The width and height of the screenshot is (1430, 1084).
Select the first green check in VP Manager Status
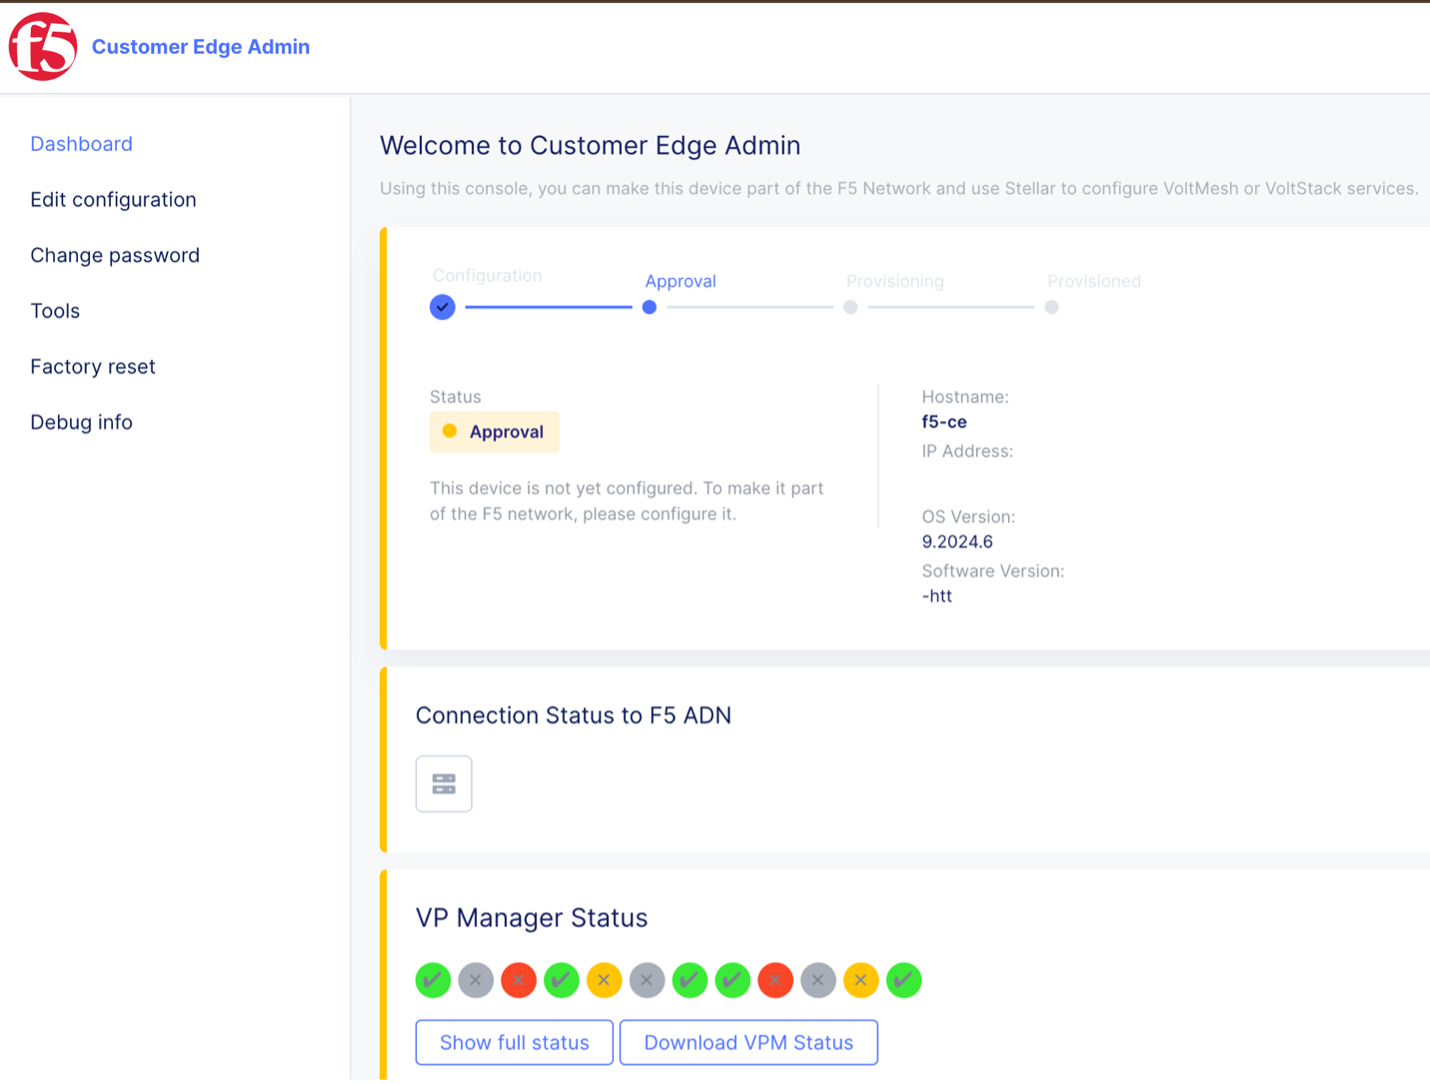433,980
